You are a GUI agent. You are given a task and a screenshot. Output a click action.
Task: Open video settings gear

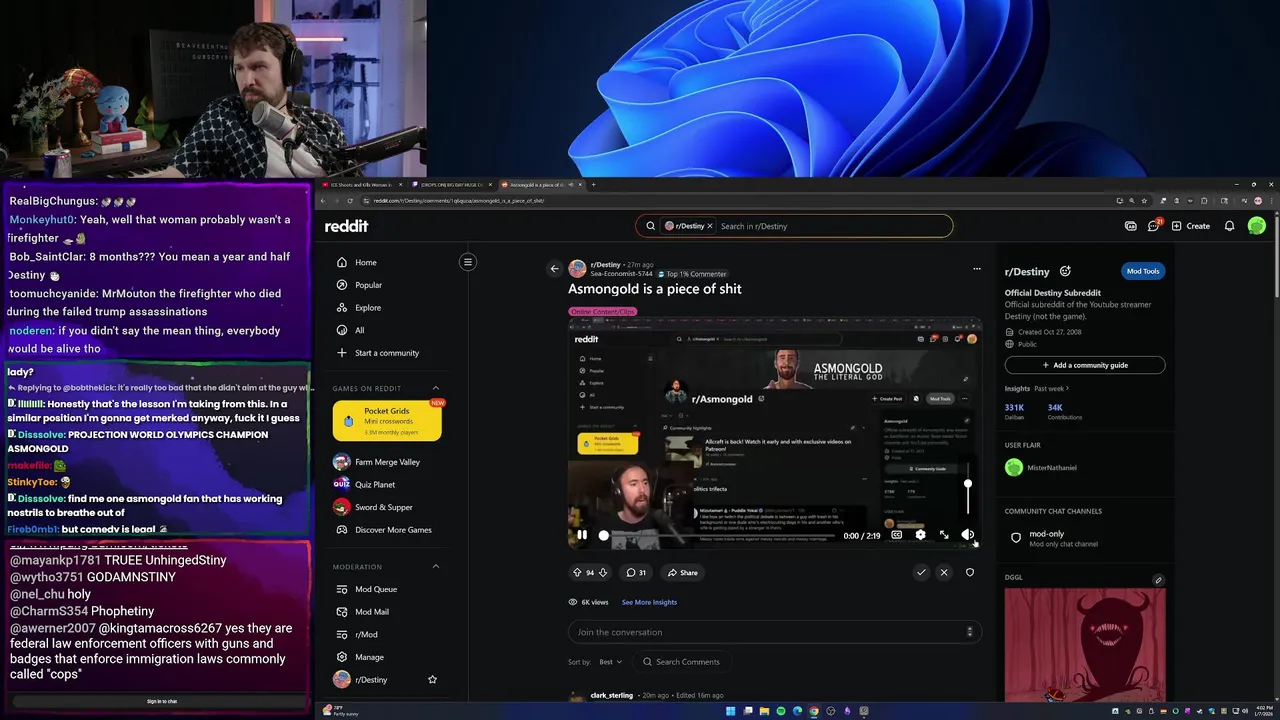920,535
